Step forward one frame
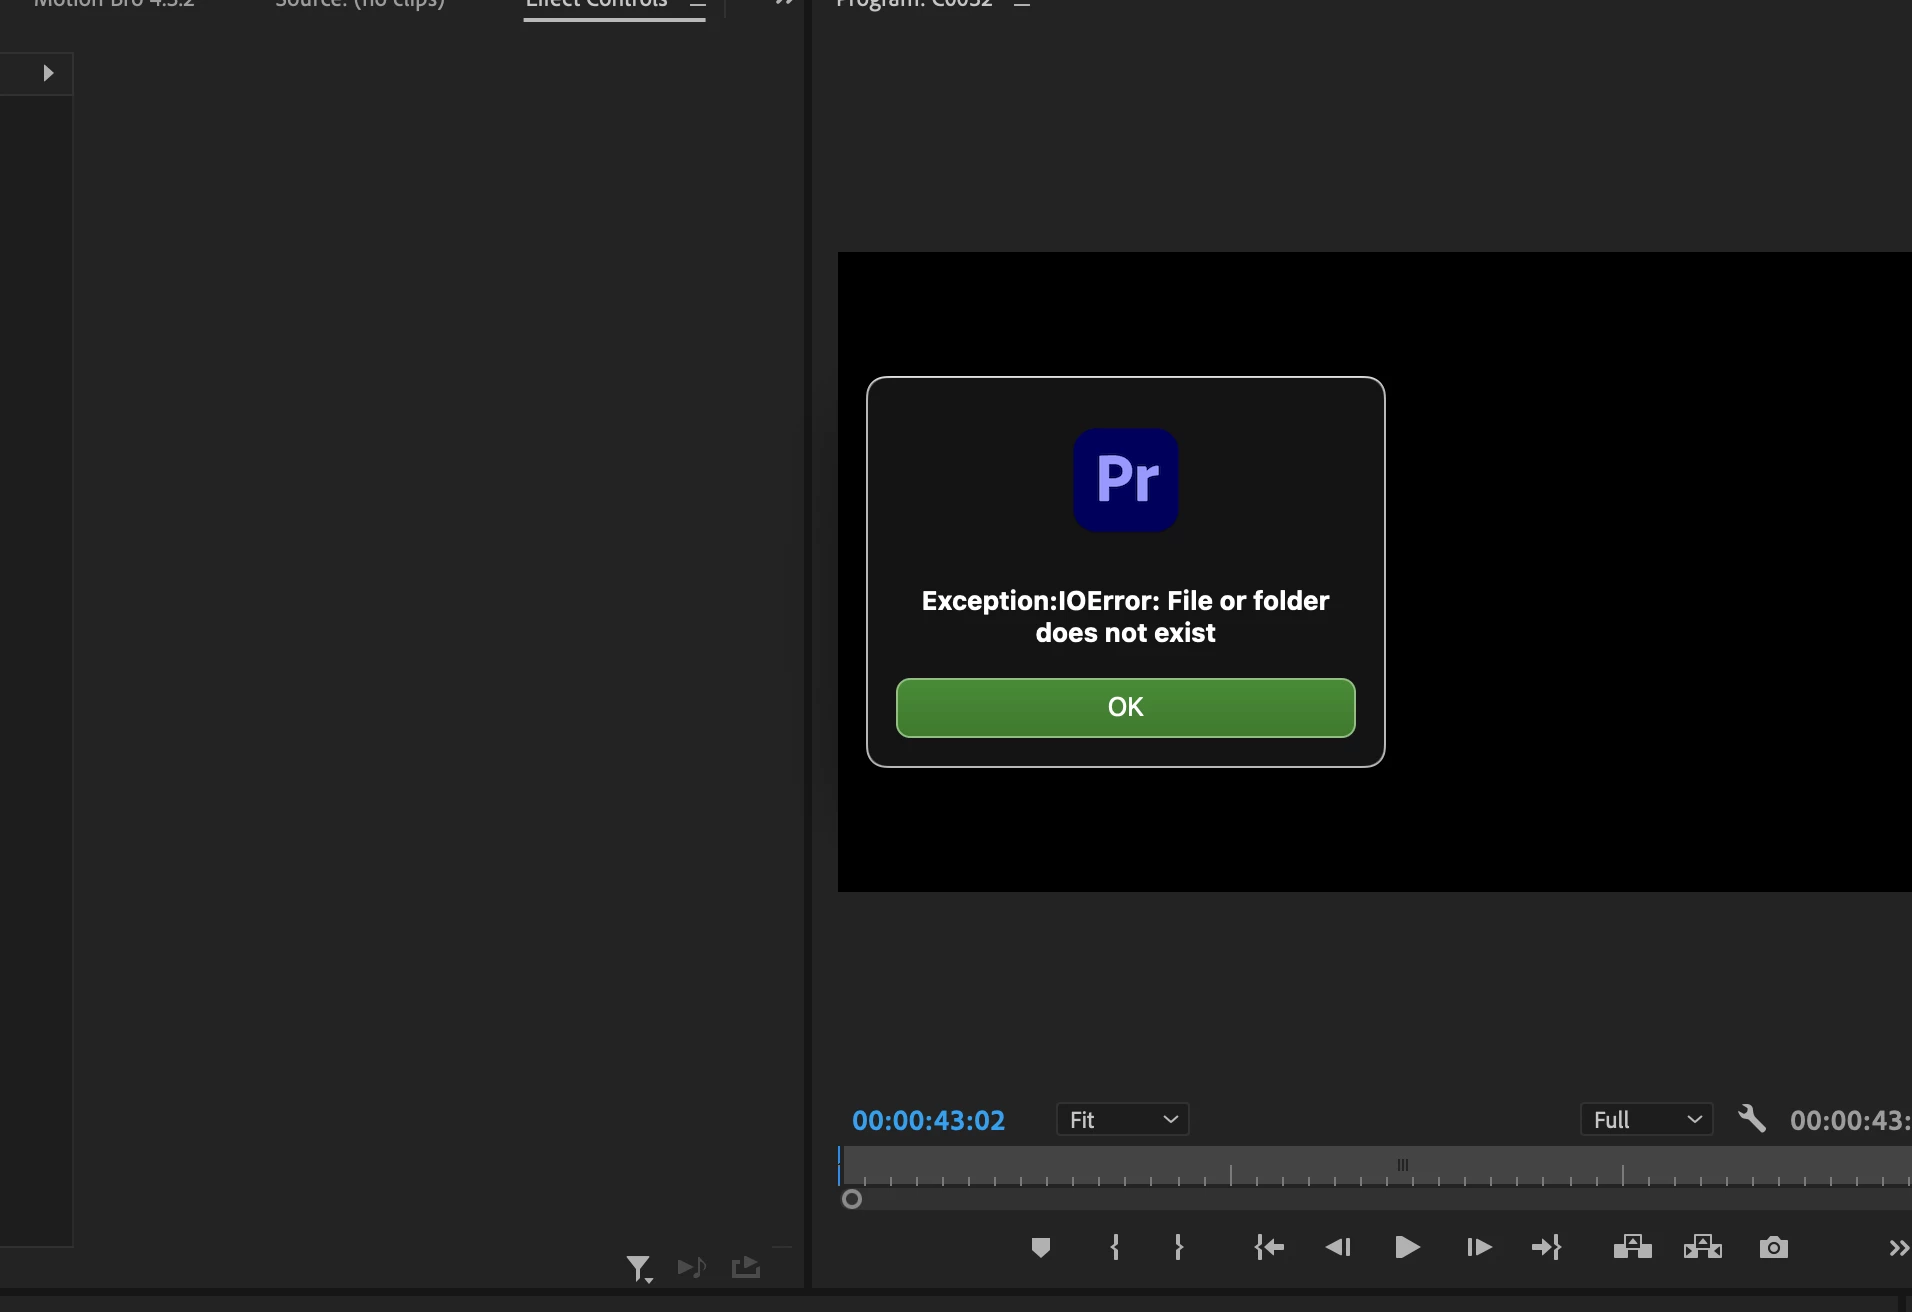Screen dimensions: 1912x1312 pos(1479,1247)
